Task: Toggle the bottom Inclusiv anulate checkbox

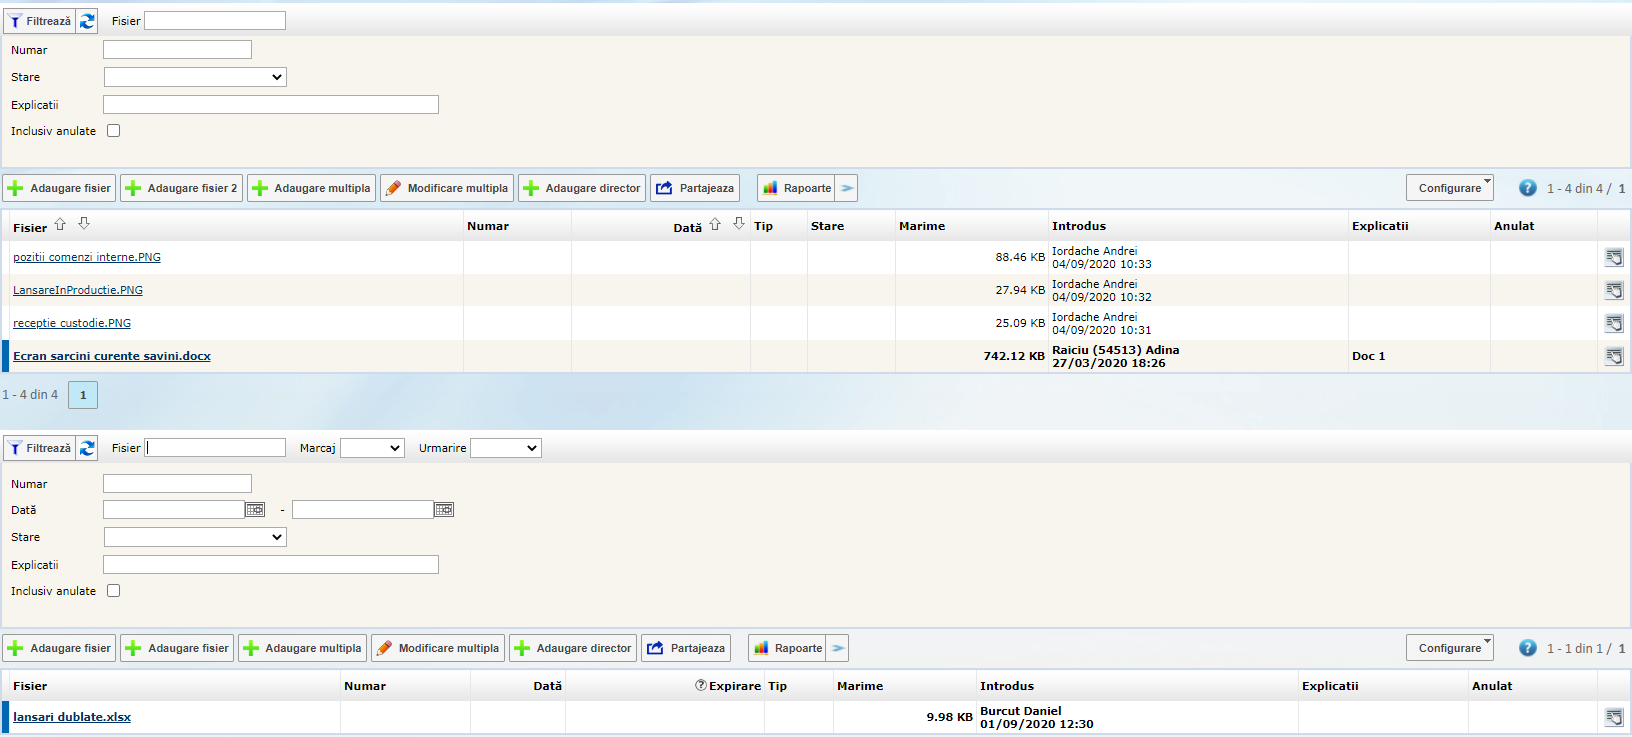Action: (x=114, y=591)
